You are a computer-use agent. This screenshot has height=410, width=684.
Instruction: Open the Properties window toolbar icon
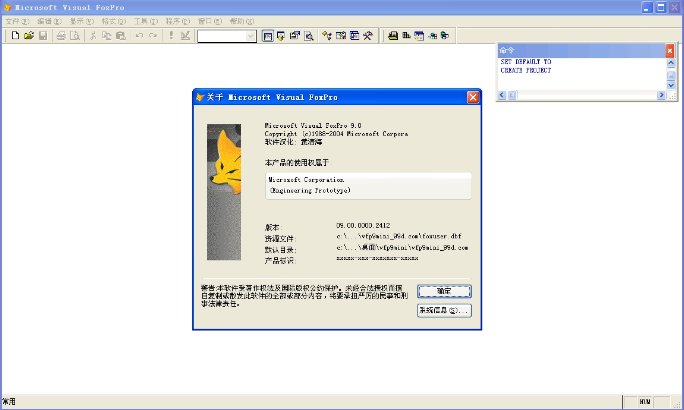pyautogui.click(x=295, y=36)
